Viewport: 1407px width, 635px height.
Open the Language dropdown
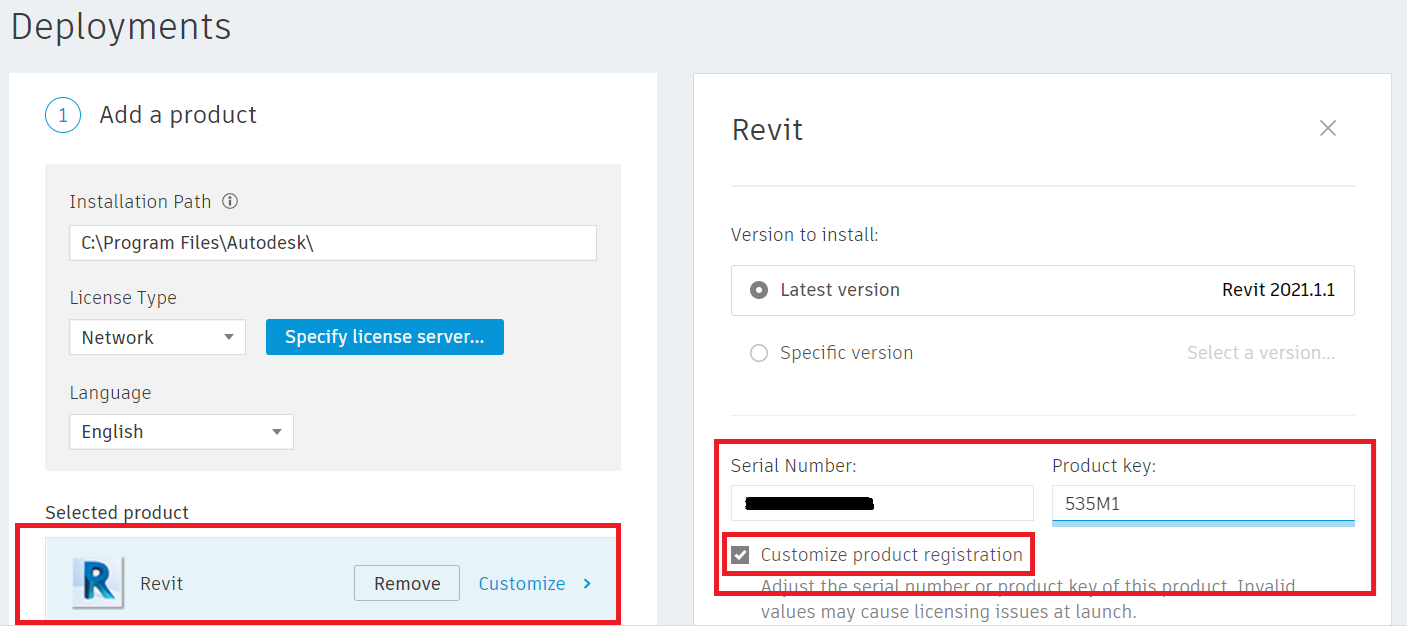coord(181,432)
